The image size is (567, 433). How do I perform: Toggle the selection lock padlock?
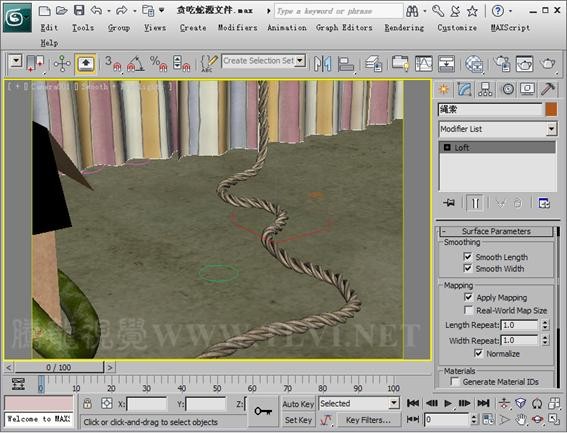87,403
